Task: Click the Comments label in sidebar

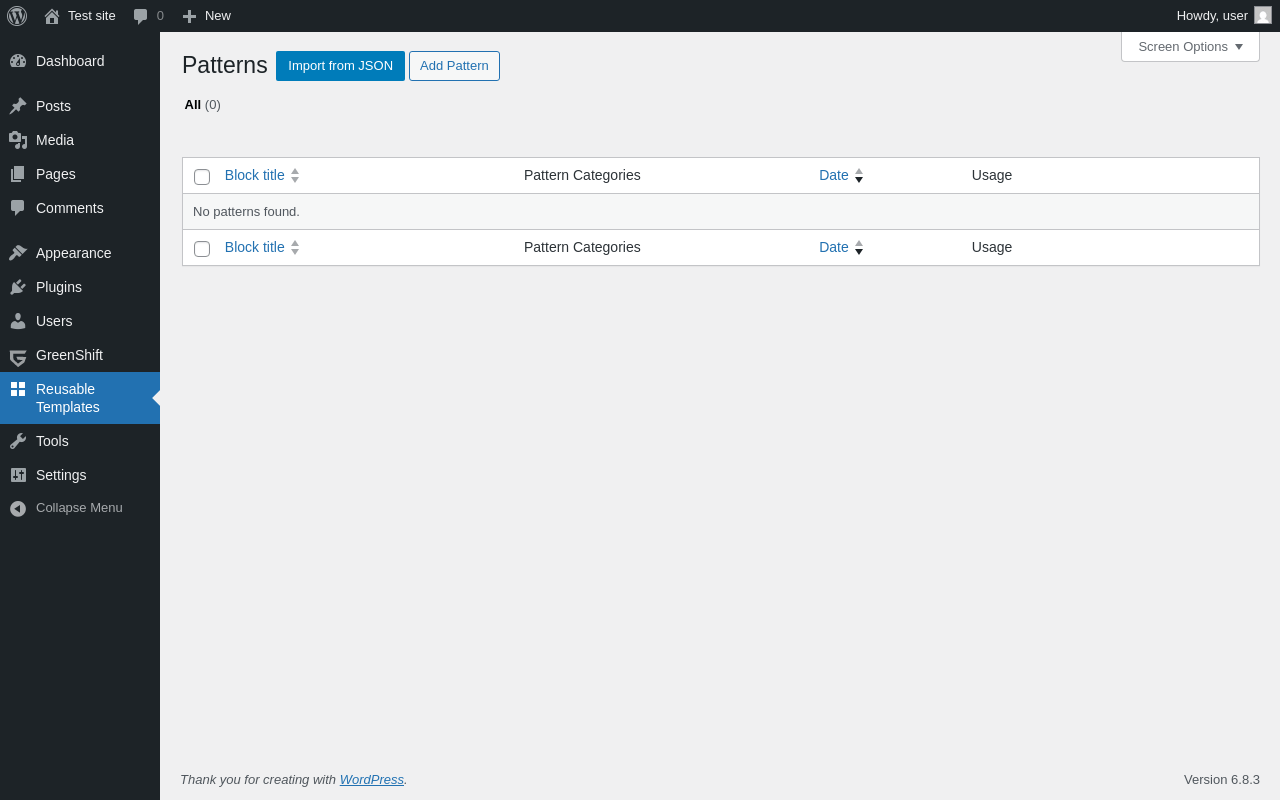Action: 70,208
